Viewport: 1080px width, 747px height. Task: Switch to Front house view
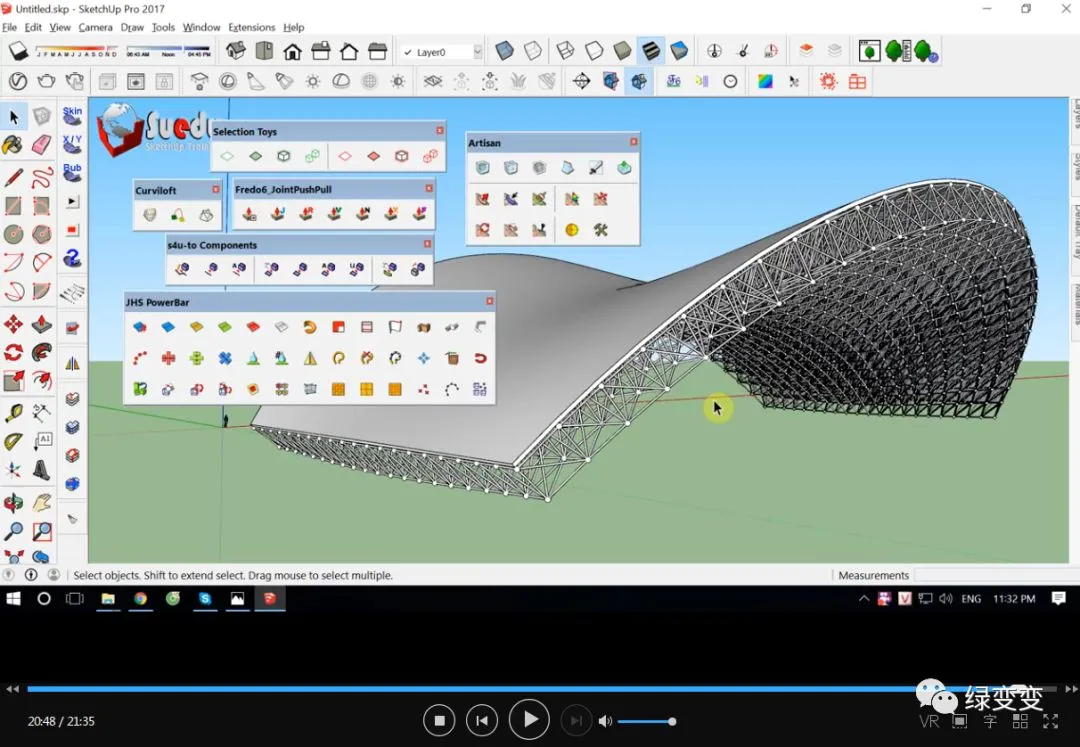click(292, 51)
